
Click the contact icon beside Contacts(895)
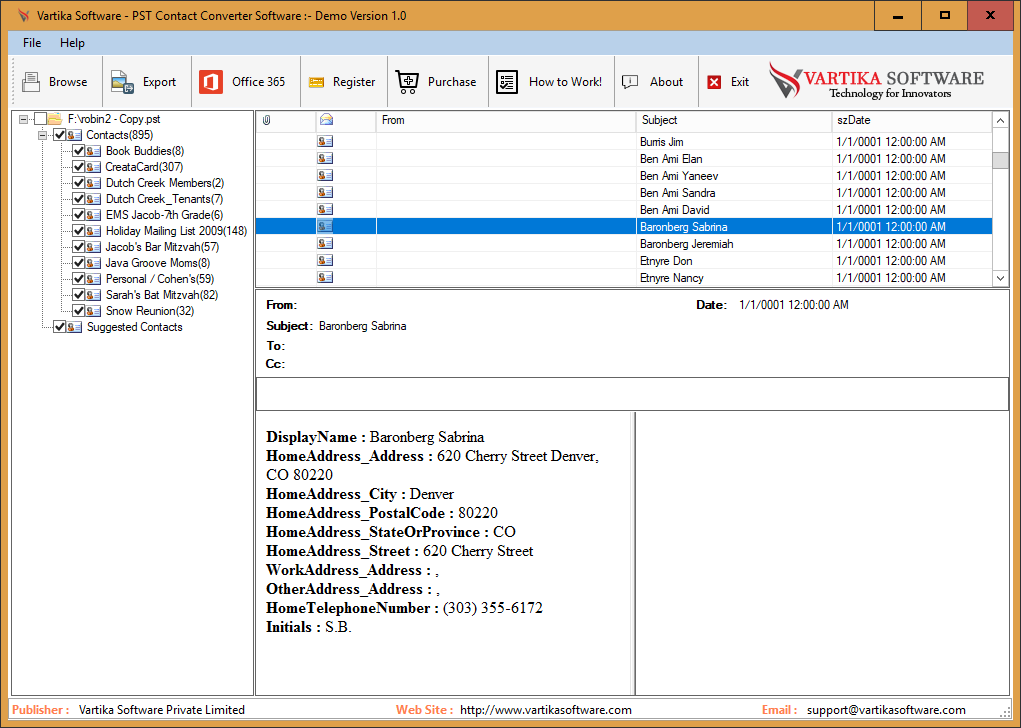coord(74,135)
